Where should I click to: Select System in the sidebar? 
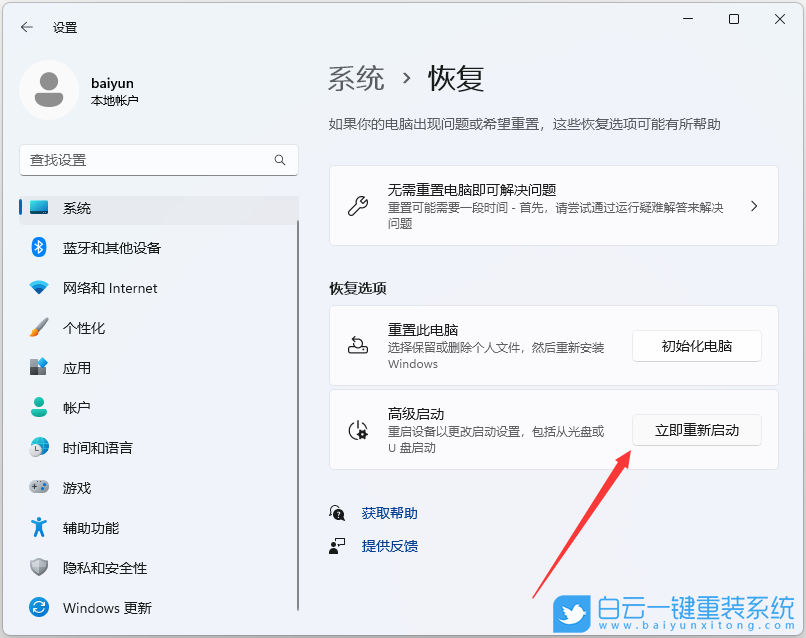point(77,208)
